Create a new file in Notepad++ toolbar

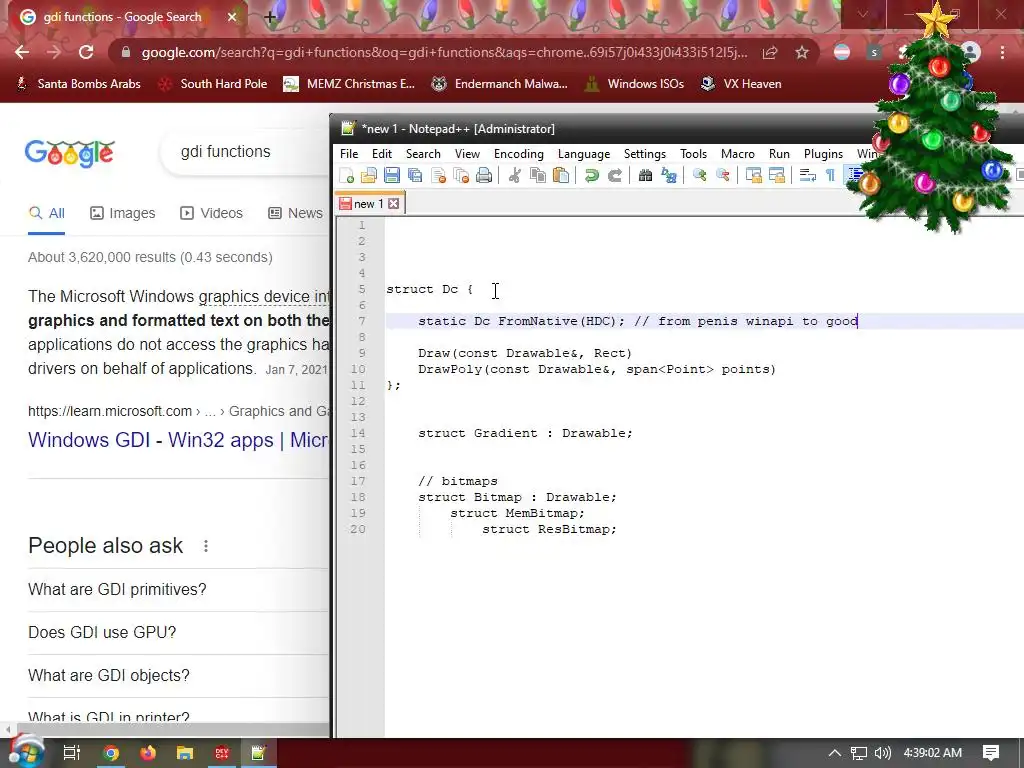(347, 175)
